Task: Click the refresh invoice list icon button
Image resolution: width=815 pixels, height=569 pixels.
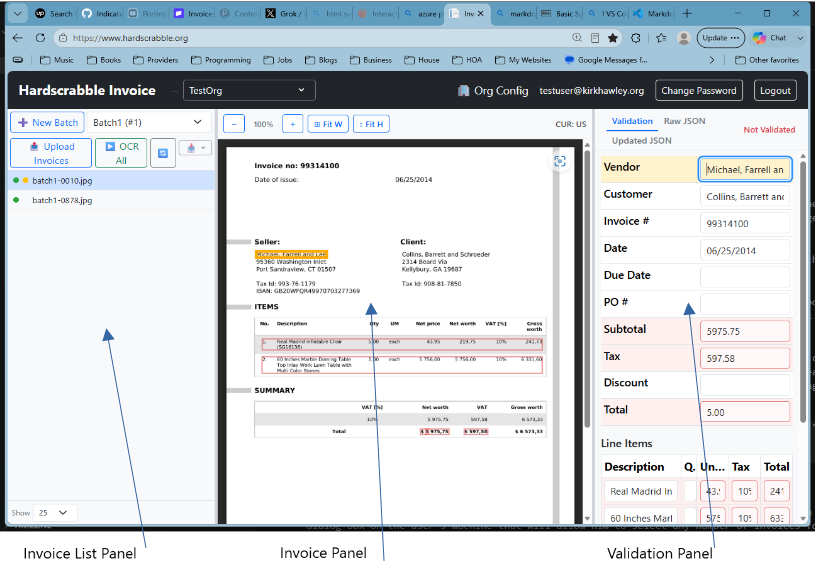Action: [163, 153]
